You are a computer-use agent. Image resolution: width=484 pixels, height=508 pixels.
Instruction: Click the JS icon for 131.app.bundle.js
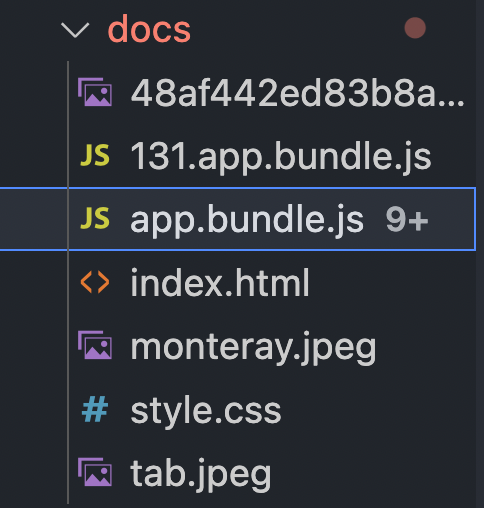point(95,155)
